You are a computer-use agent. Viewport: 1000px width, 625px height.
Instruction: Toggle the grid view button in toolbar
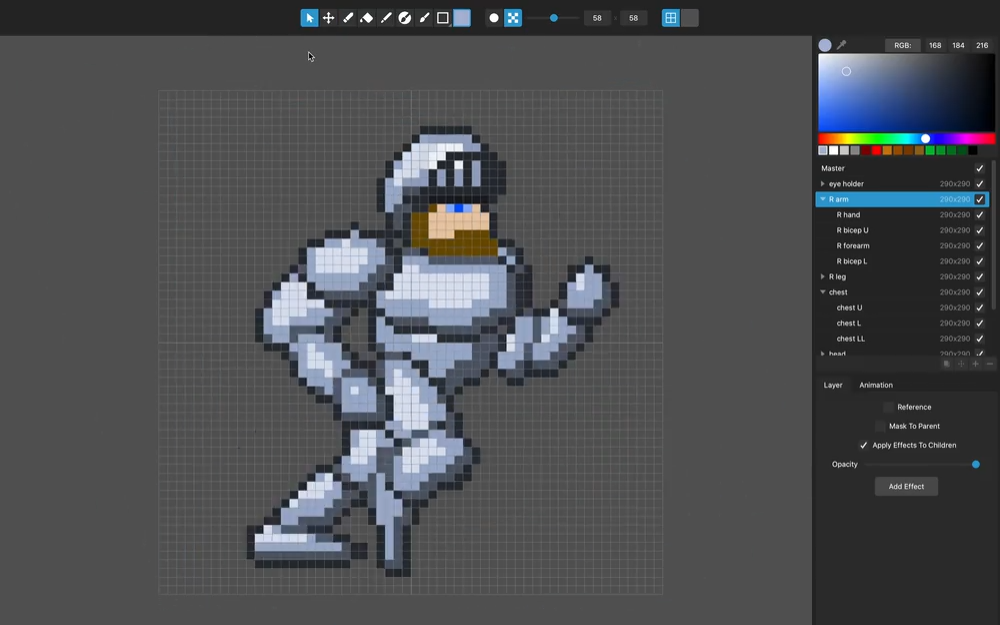[x=671, y=18]
